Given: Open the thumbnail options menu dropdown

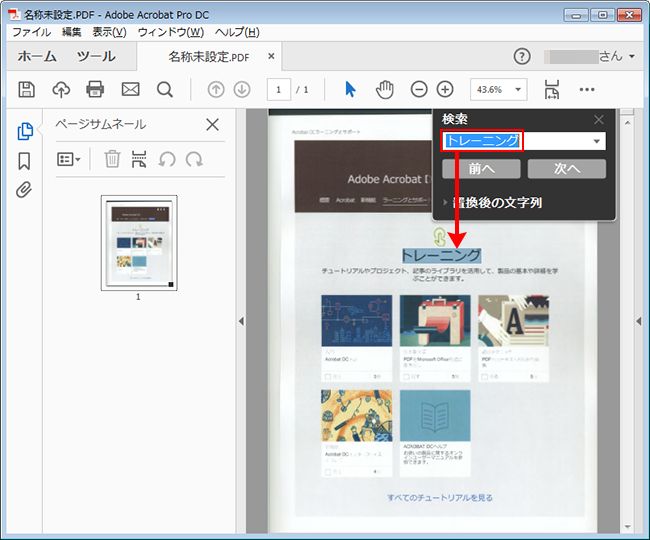Looking at the screenshot, I should [x=69, y=159].
